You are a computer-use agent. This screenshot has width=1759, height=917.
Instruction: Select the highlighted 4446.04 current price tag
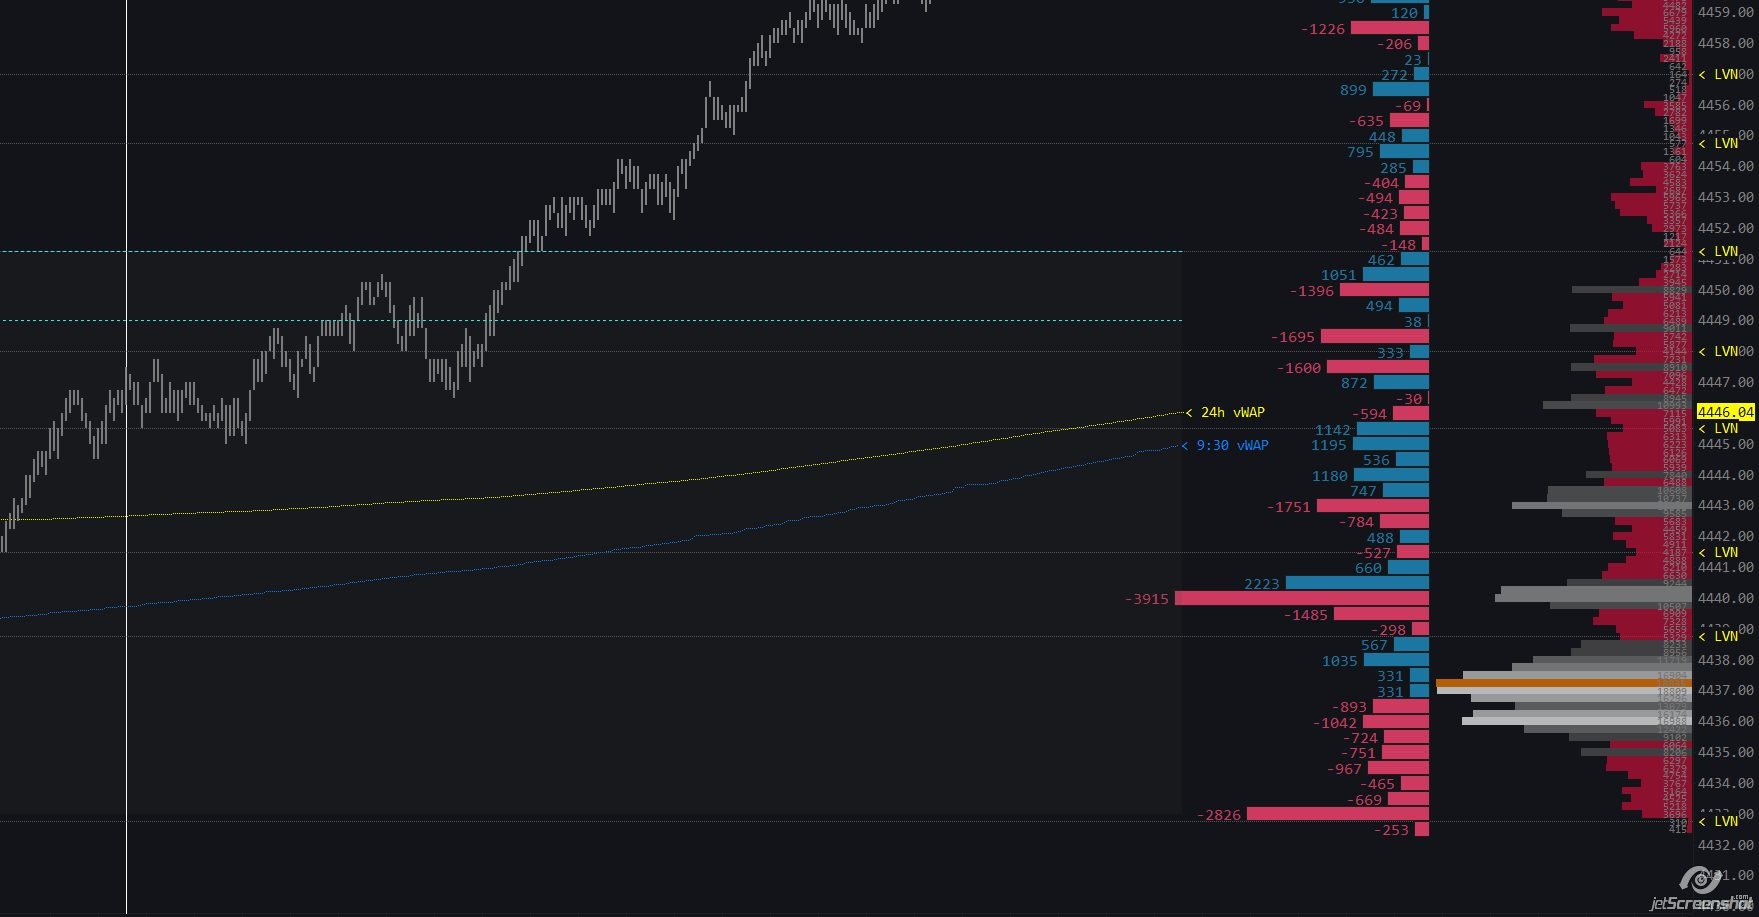click(1725, 412)
